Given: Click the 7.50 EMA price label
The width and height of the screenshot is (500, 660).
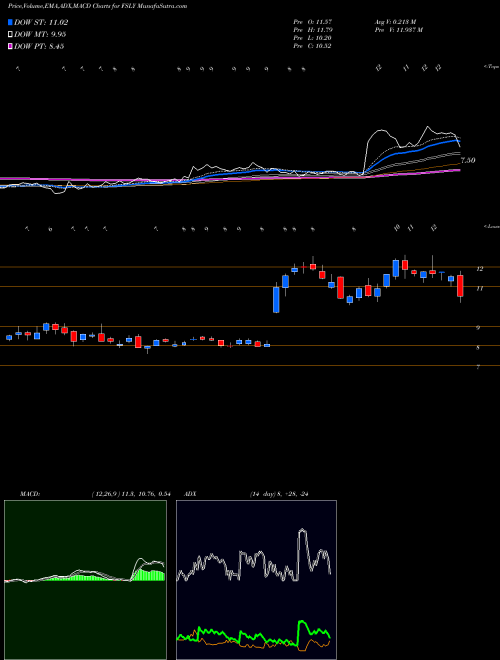Looking at the screenshot, I should 468,160.
